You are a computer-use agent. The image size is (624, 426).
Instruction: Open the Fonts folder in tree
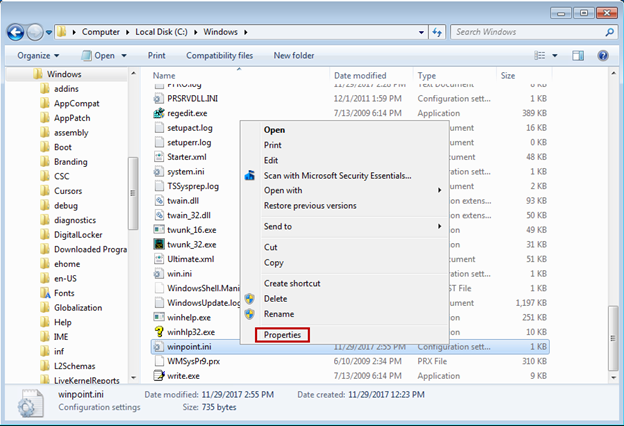[64, 293]
